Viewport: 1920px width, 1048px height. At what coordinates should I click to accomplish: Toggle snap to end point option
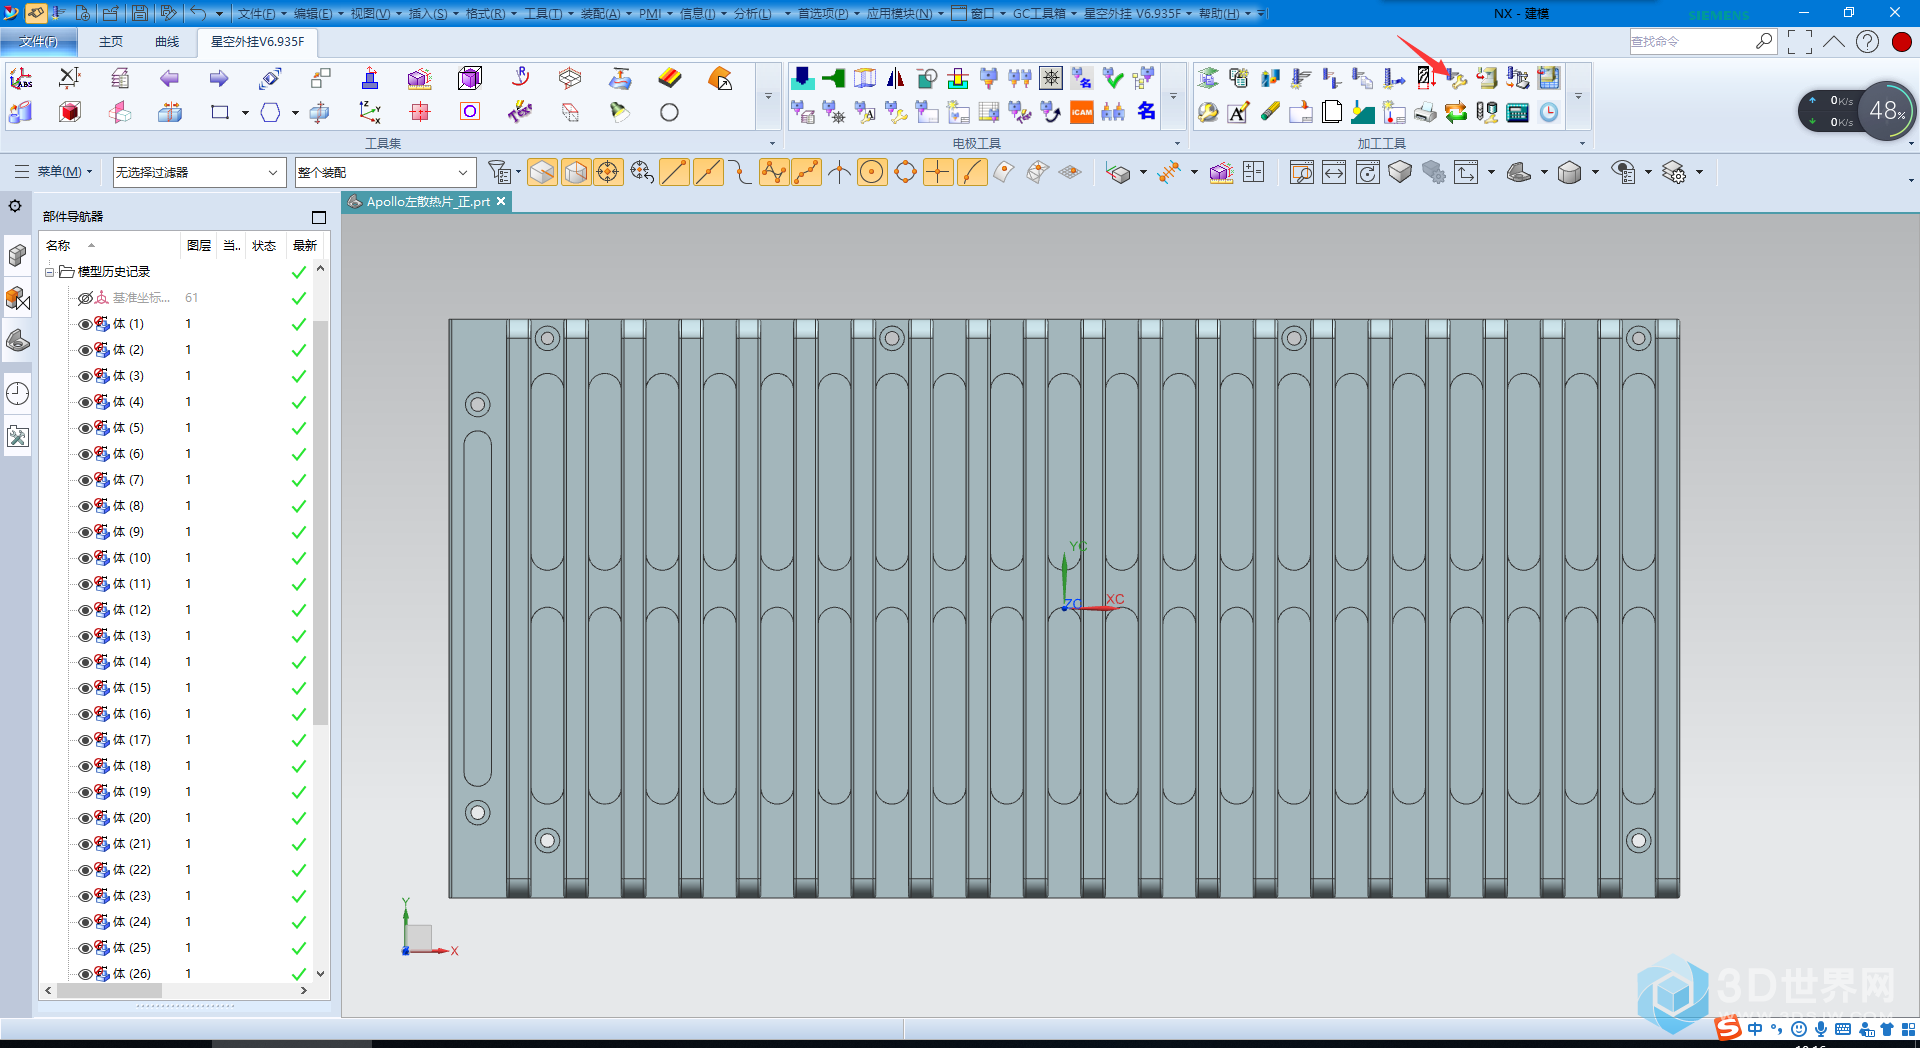click(x=674, y=173)
